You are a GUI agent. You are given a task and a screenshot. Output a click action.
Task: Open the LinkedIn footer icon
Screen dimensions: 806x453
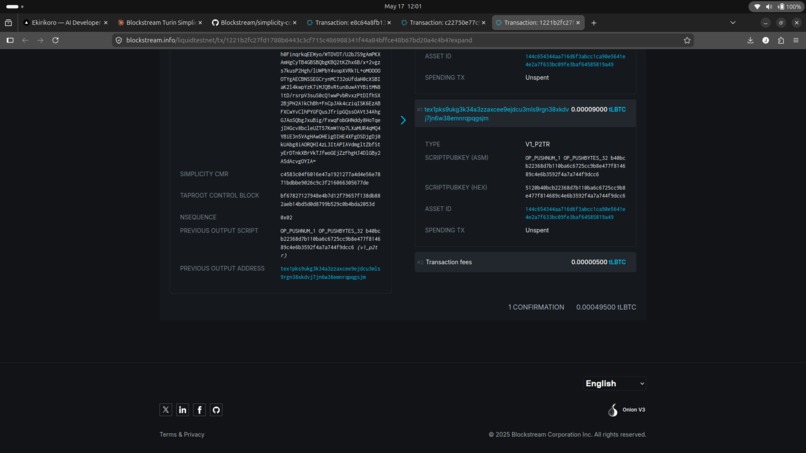pos(182,410)
